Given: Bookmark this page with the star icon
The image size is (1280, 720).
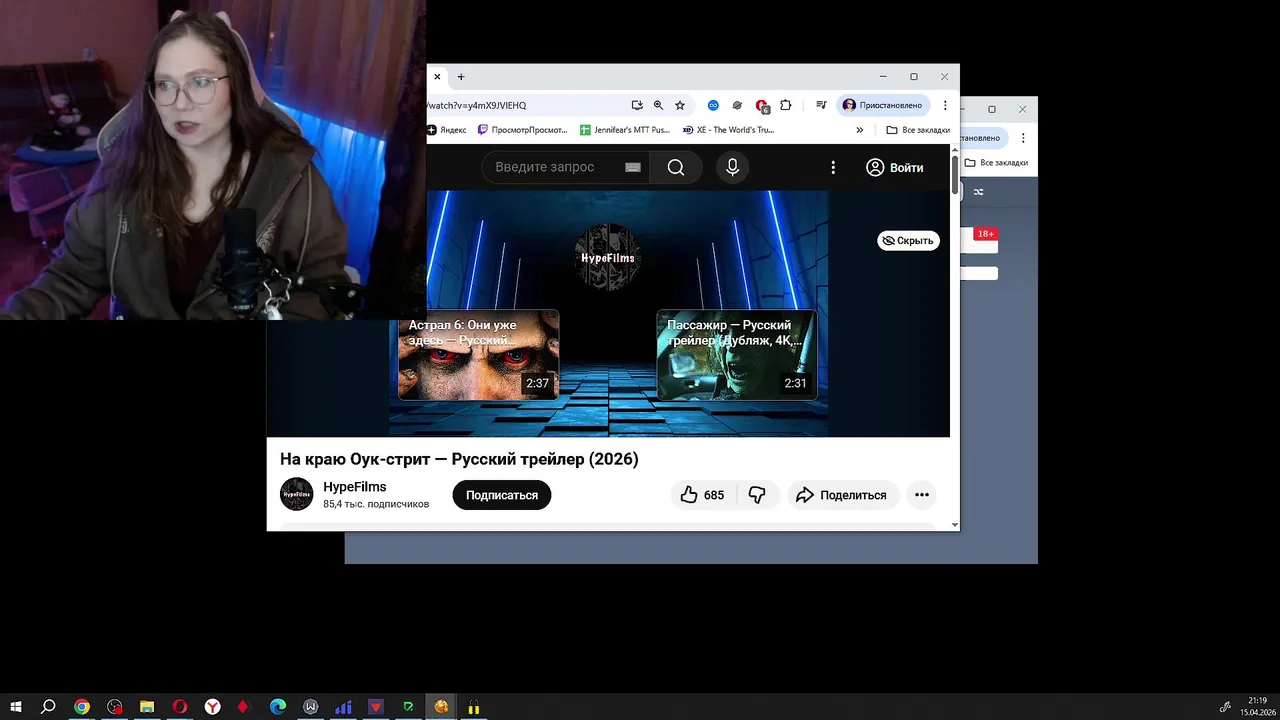Looking at the screenshot, I should [680, 105].
